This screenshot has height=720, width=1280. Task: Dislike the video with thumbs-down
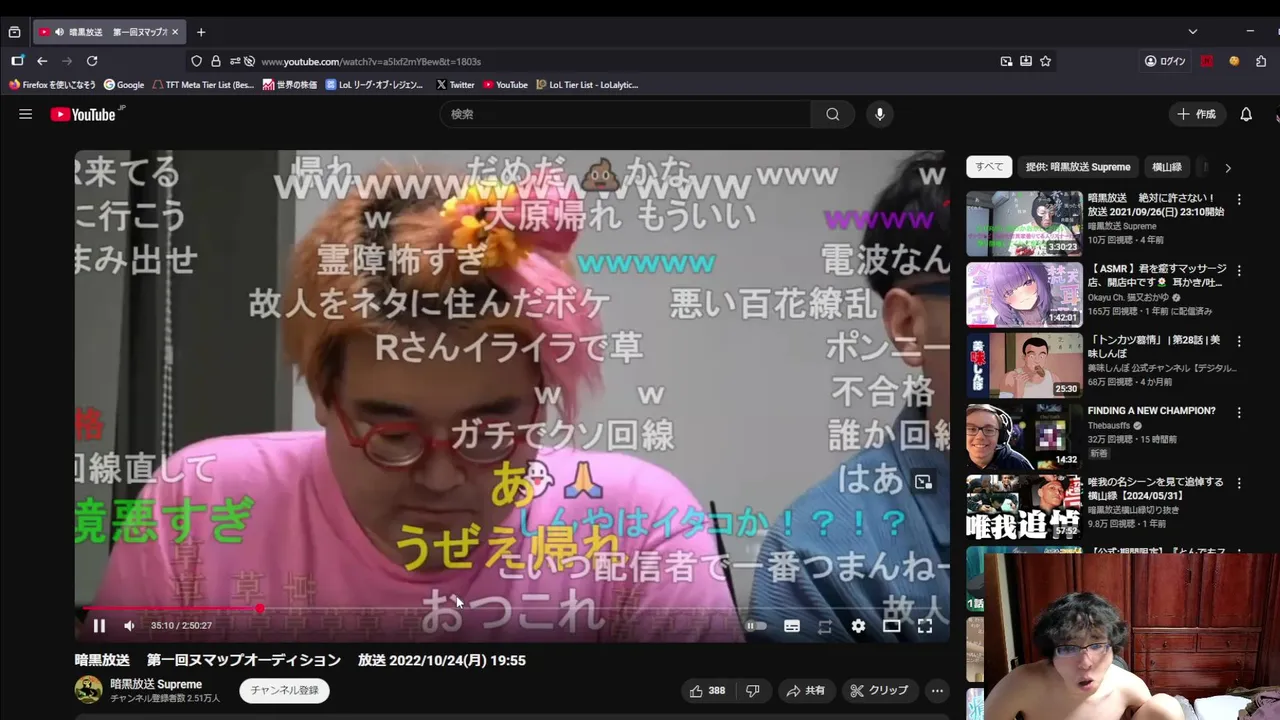click(753, 690)
